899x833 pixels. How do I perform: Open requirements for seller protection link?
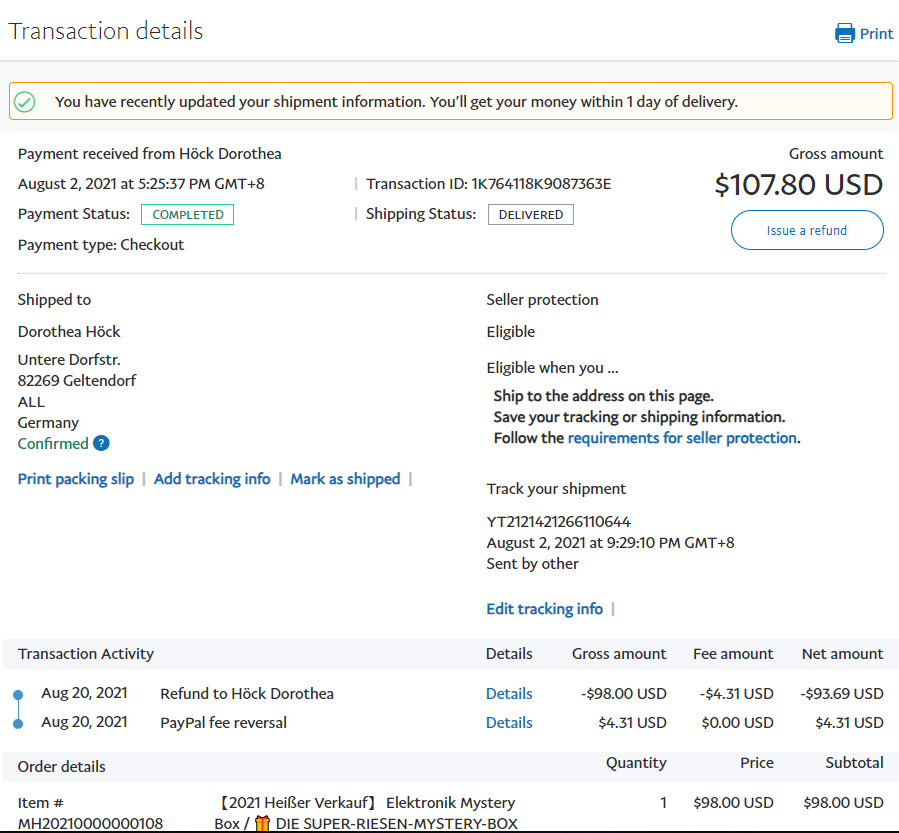coord(682,438)
